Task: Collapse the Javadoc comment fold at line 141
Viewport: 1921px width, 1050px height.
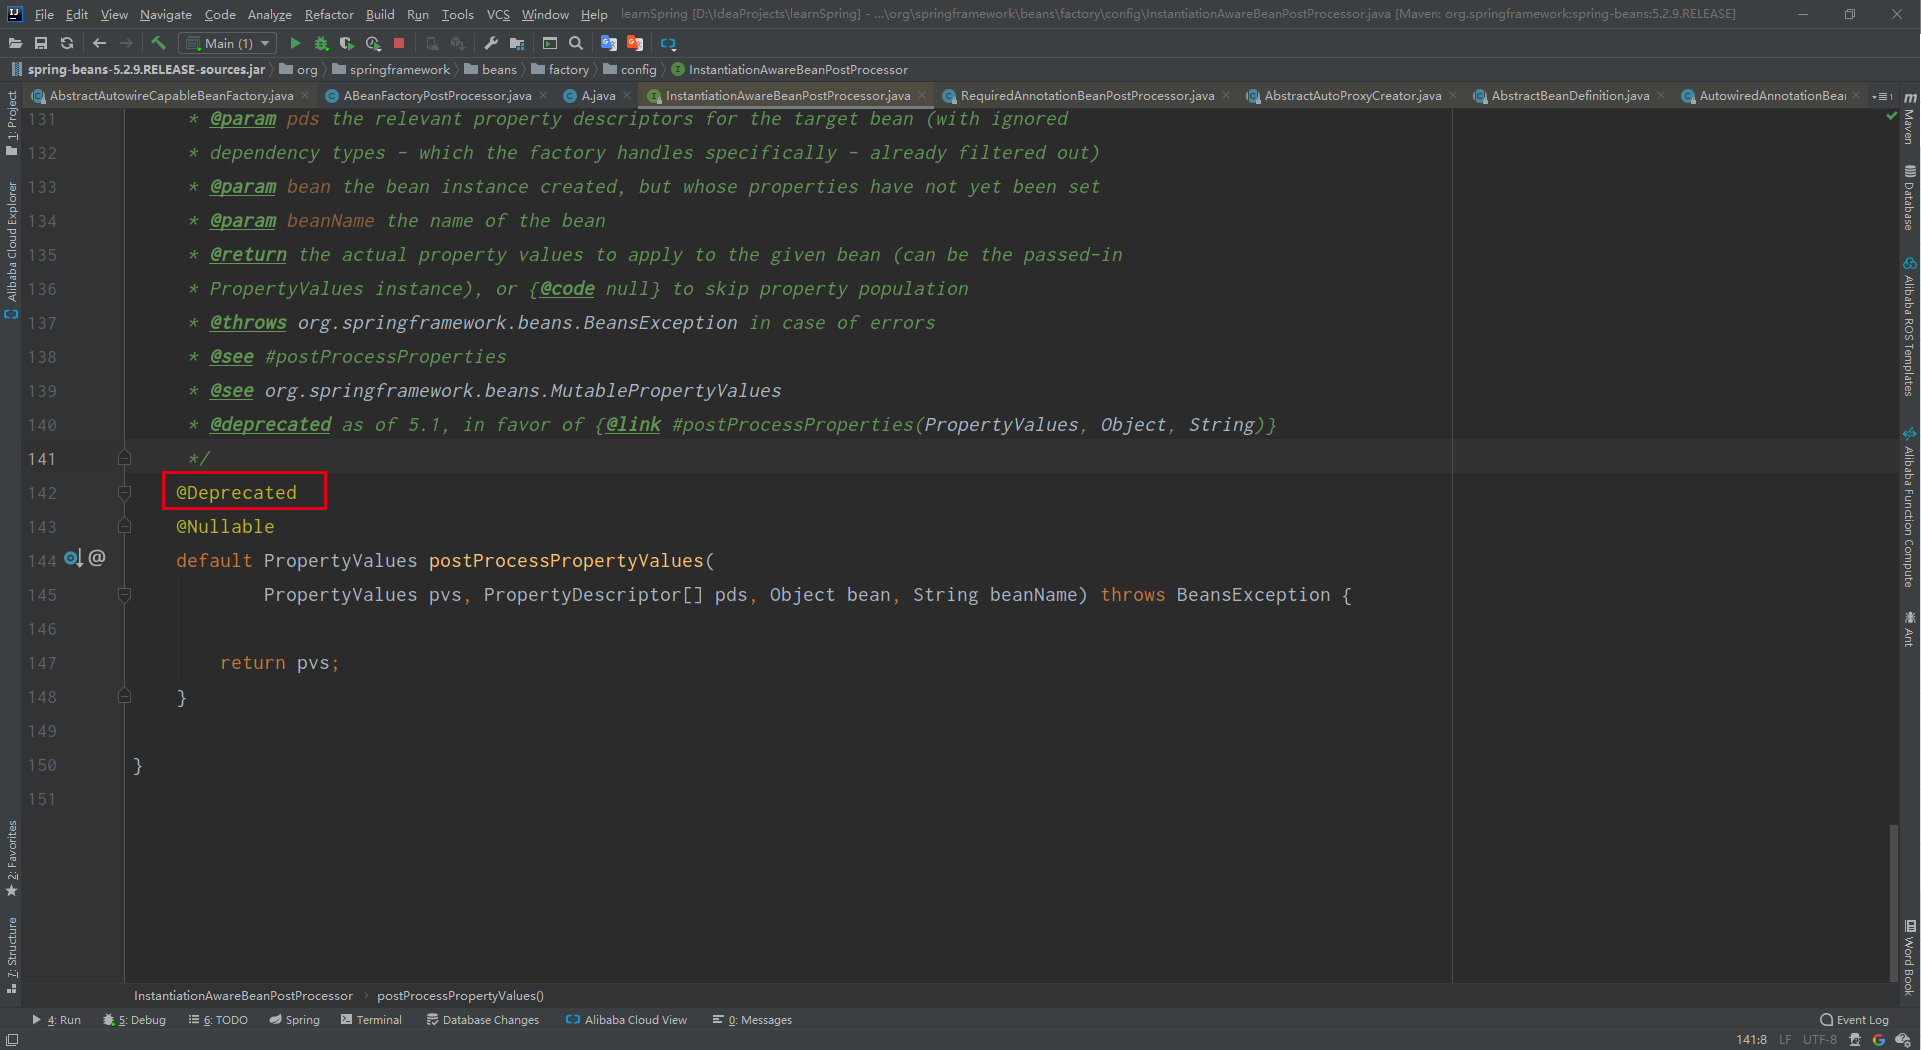Action: click(124, 459)
